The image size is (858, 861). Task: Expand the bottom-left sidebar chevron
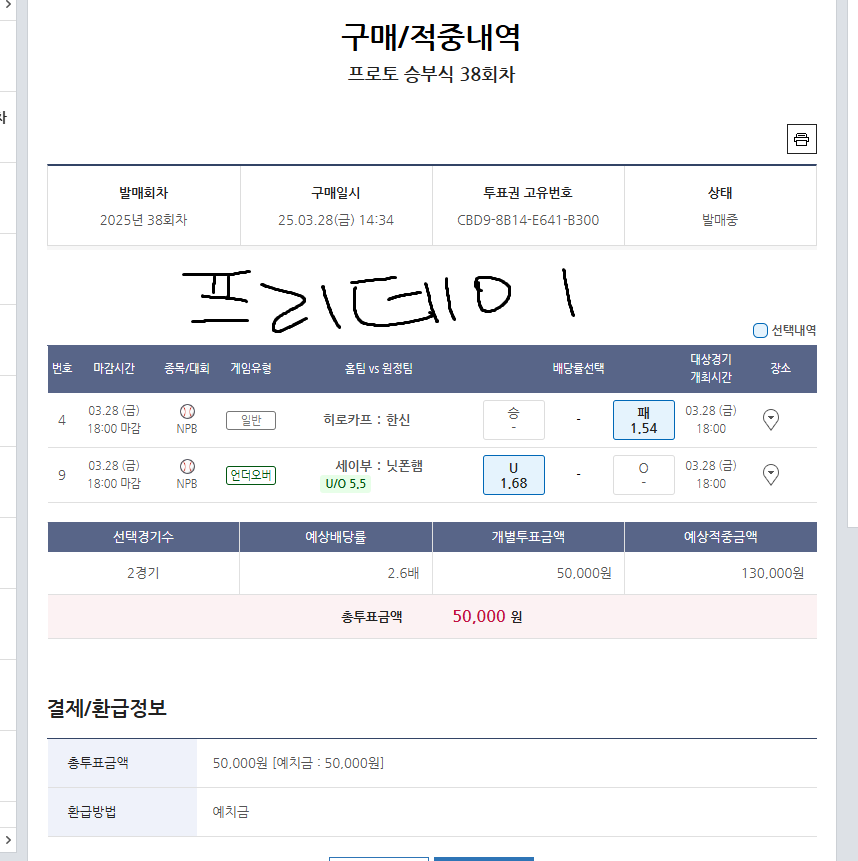click(x=8, y=840)
